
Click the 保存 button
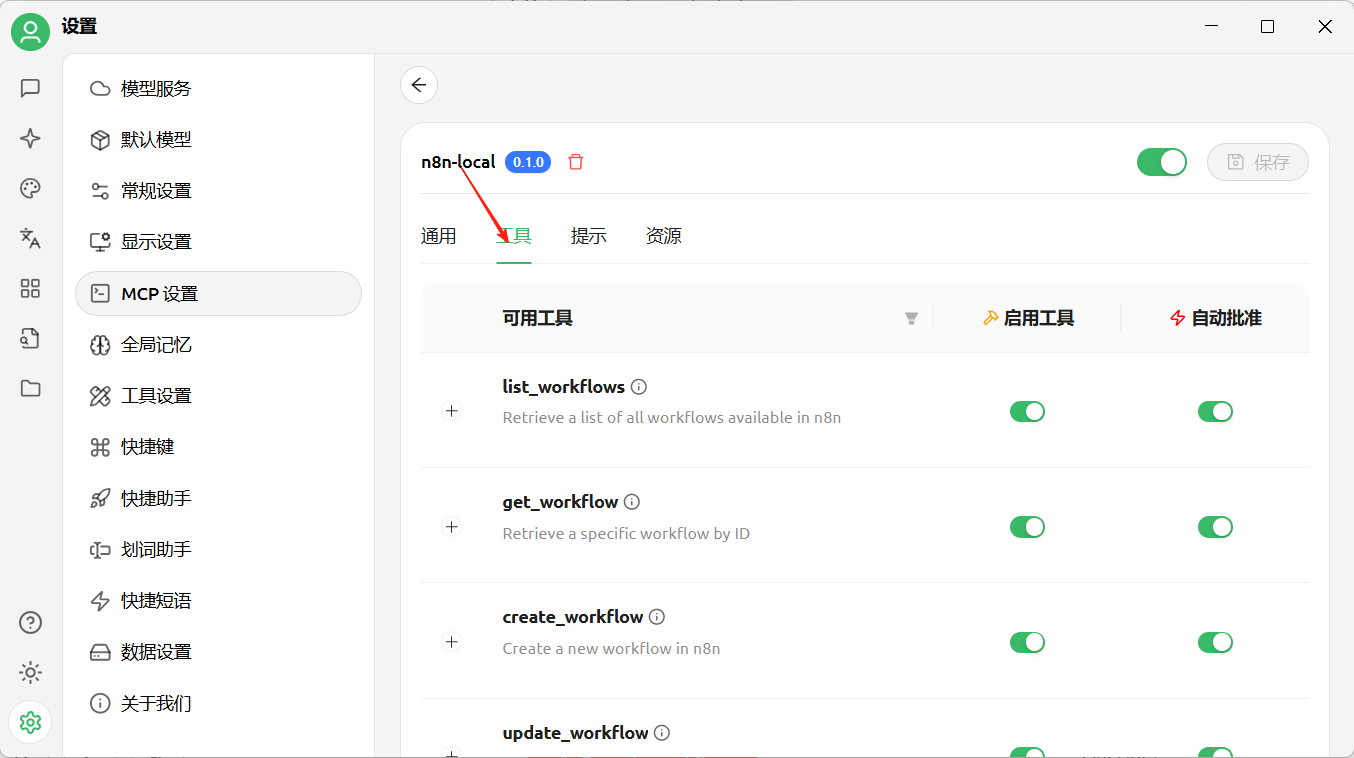coord(1258,162)
